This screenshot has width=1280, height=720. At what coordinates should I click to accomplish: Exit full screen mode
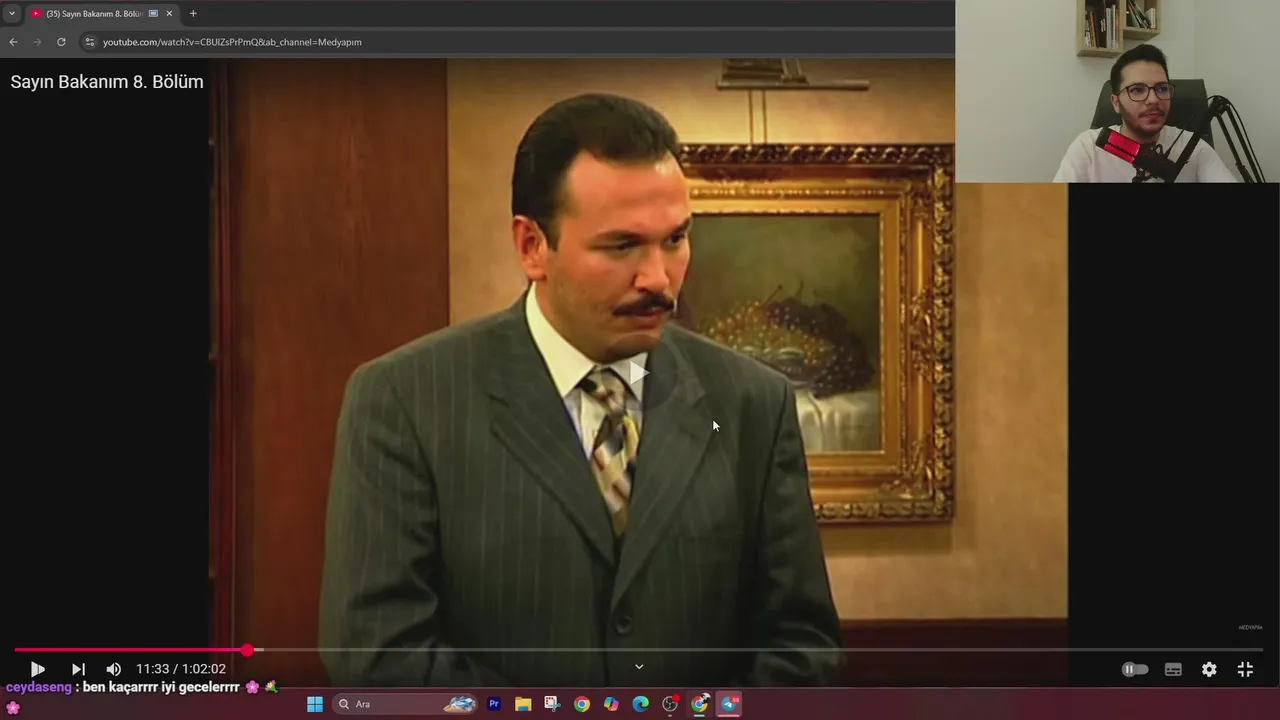[1245, 669]
